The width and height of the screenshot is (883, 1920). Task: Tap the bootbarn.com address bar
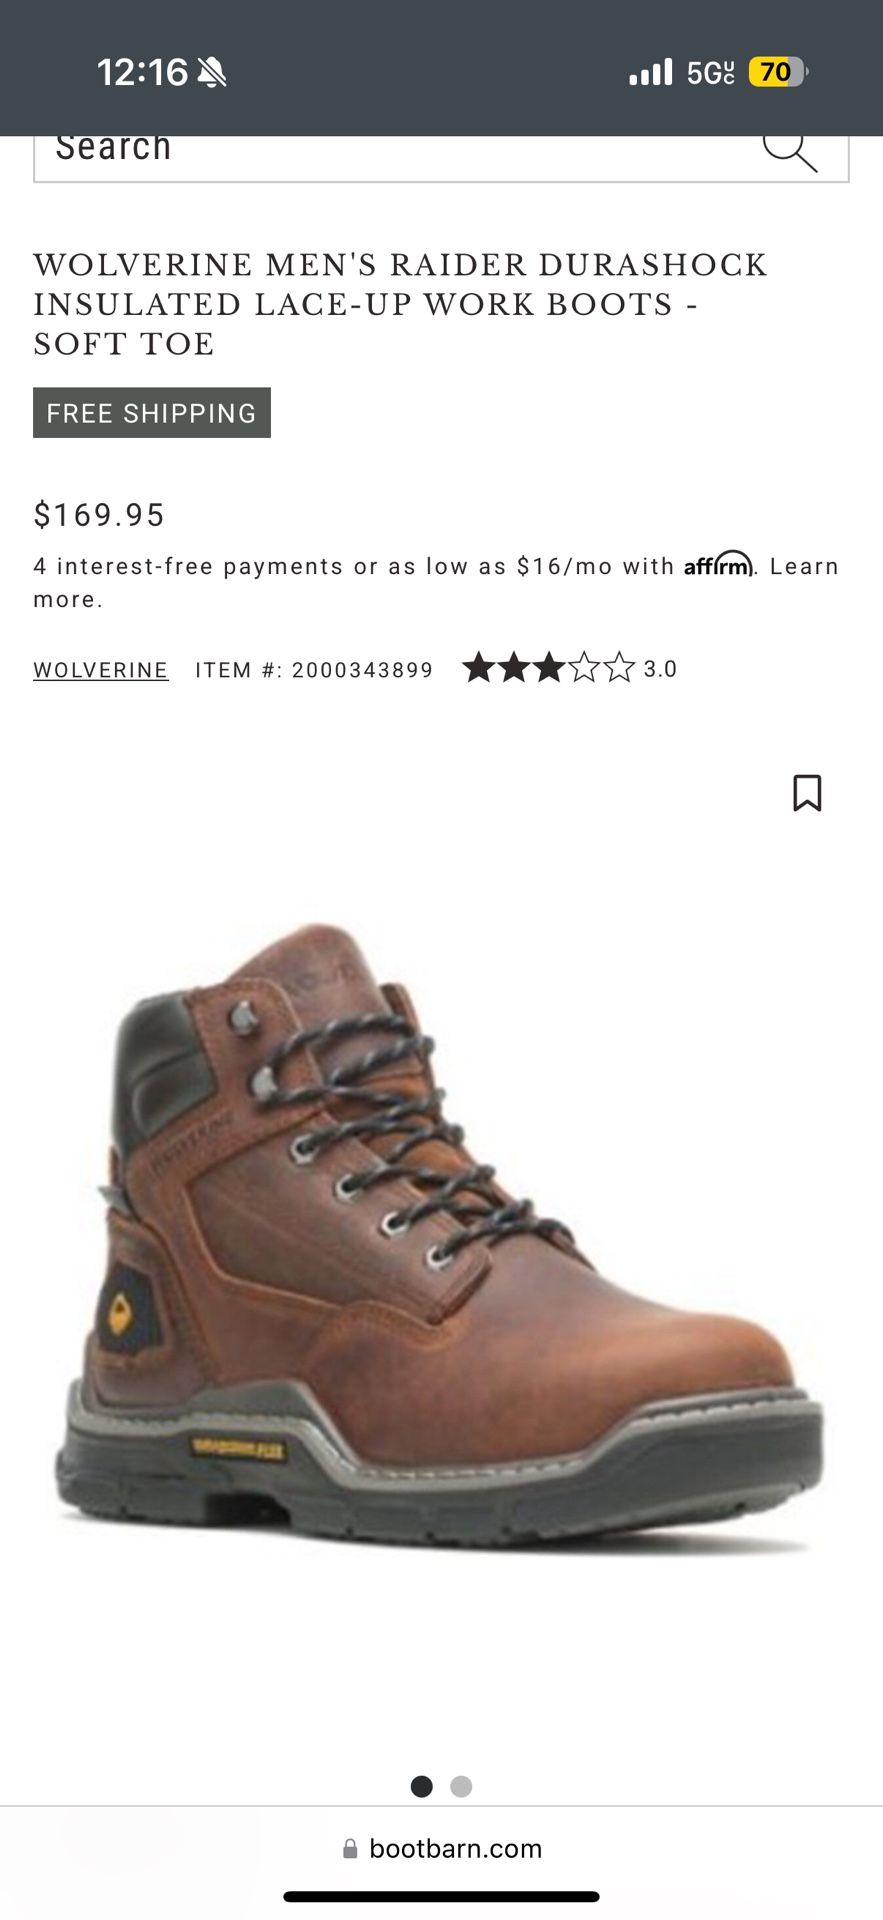coord(442,1849)
